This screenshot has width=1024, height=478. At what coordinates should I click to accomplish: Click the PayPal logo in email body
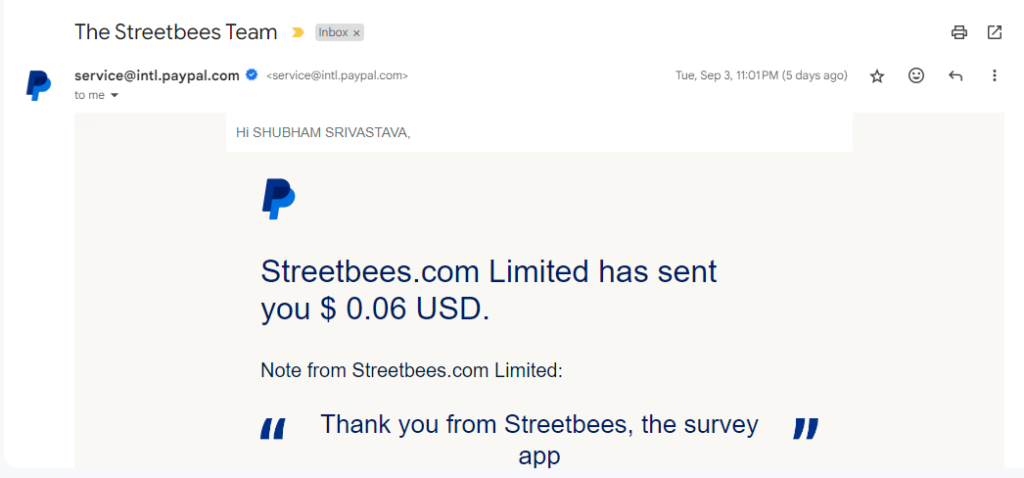(x=278, y=199)
